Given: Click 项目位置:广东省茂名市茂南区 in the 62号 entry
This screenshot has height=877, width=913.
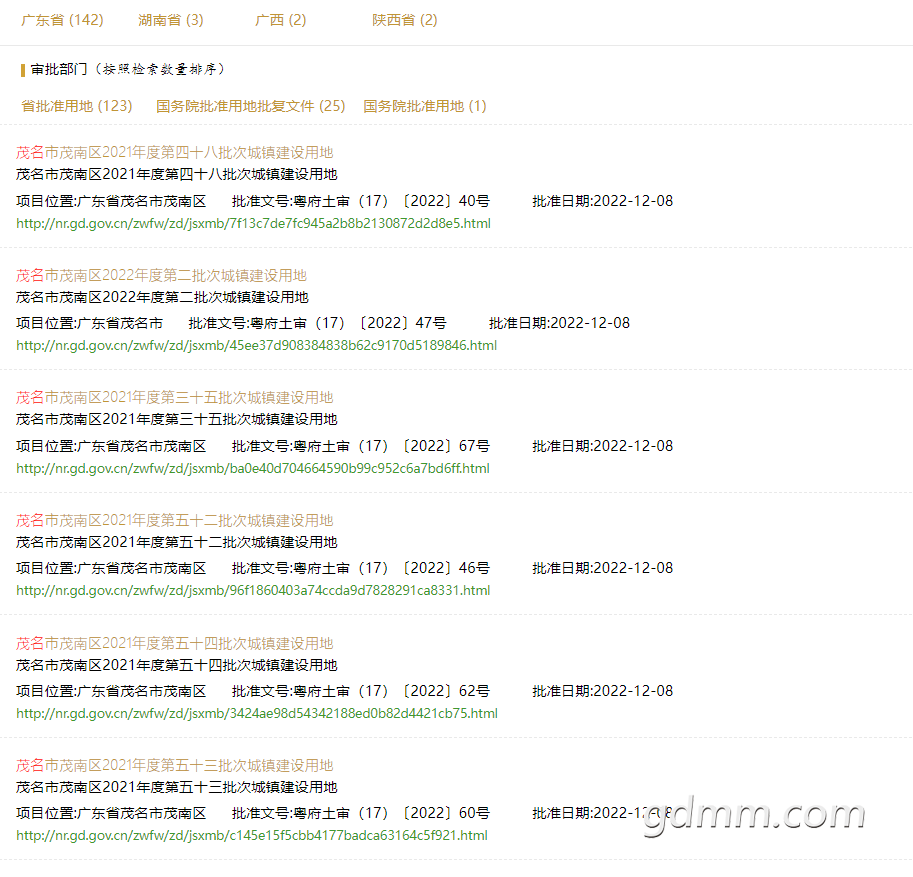Looking at the screenshot, I should pos(111,691).
